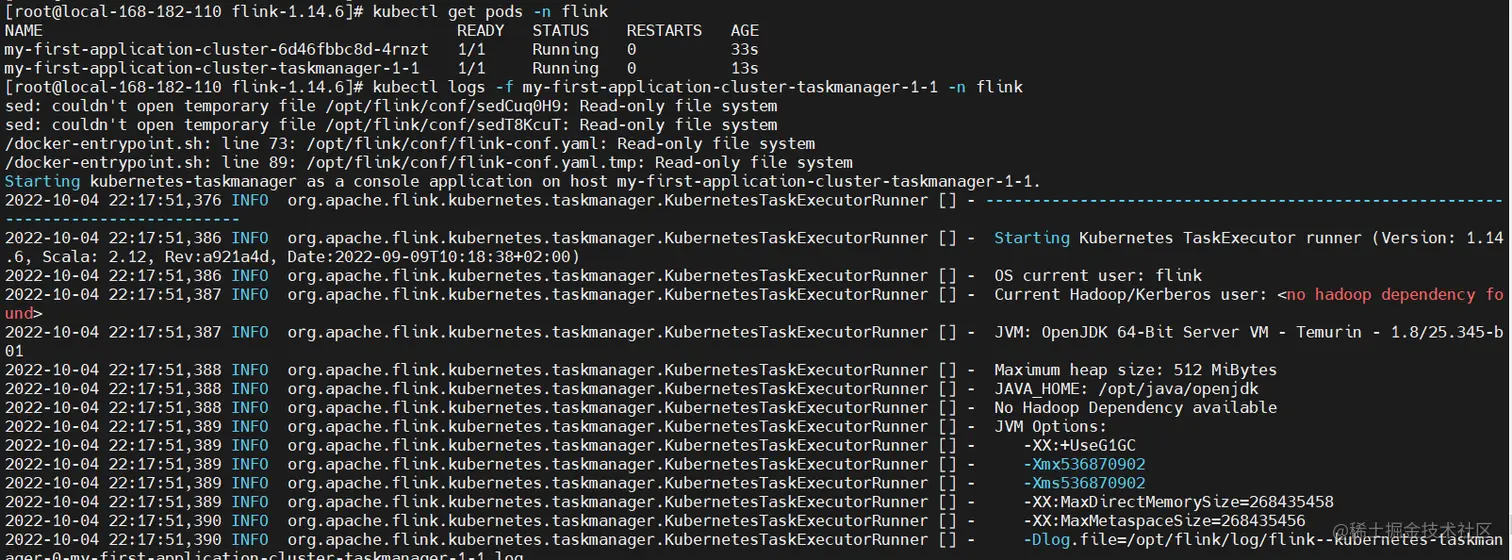This screenshot has width=1512, height=560.
Task: Click the 'OS current user: flink' text
Action: click(x=1098, y=275)
